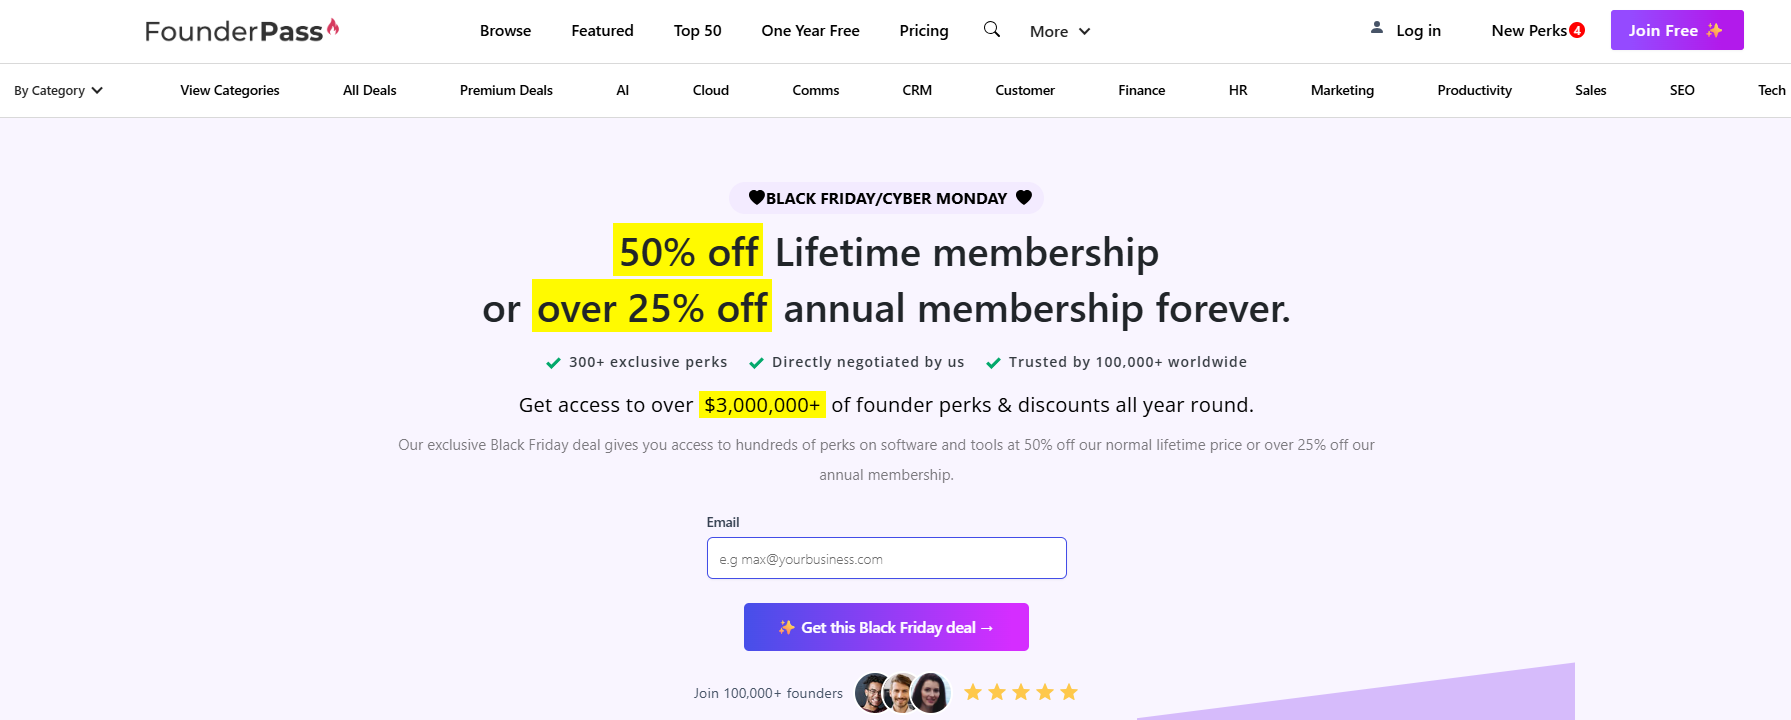This screenshot has width=1791, height=720.
Task: Click the Email input field
Action: click(886, 558)
